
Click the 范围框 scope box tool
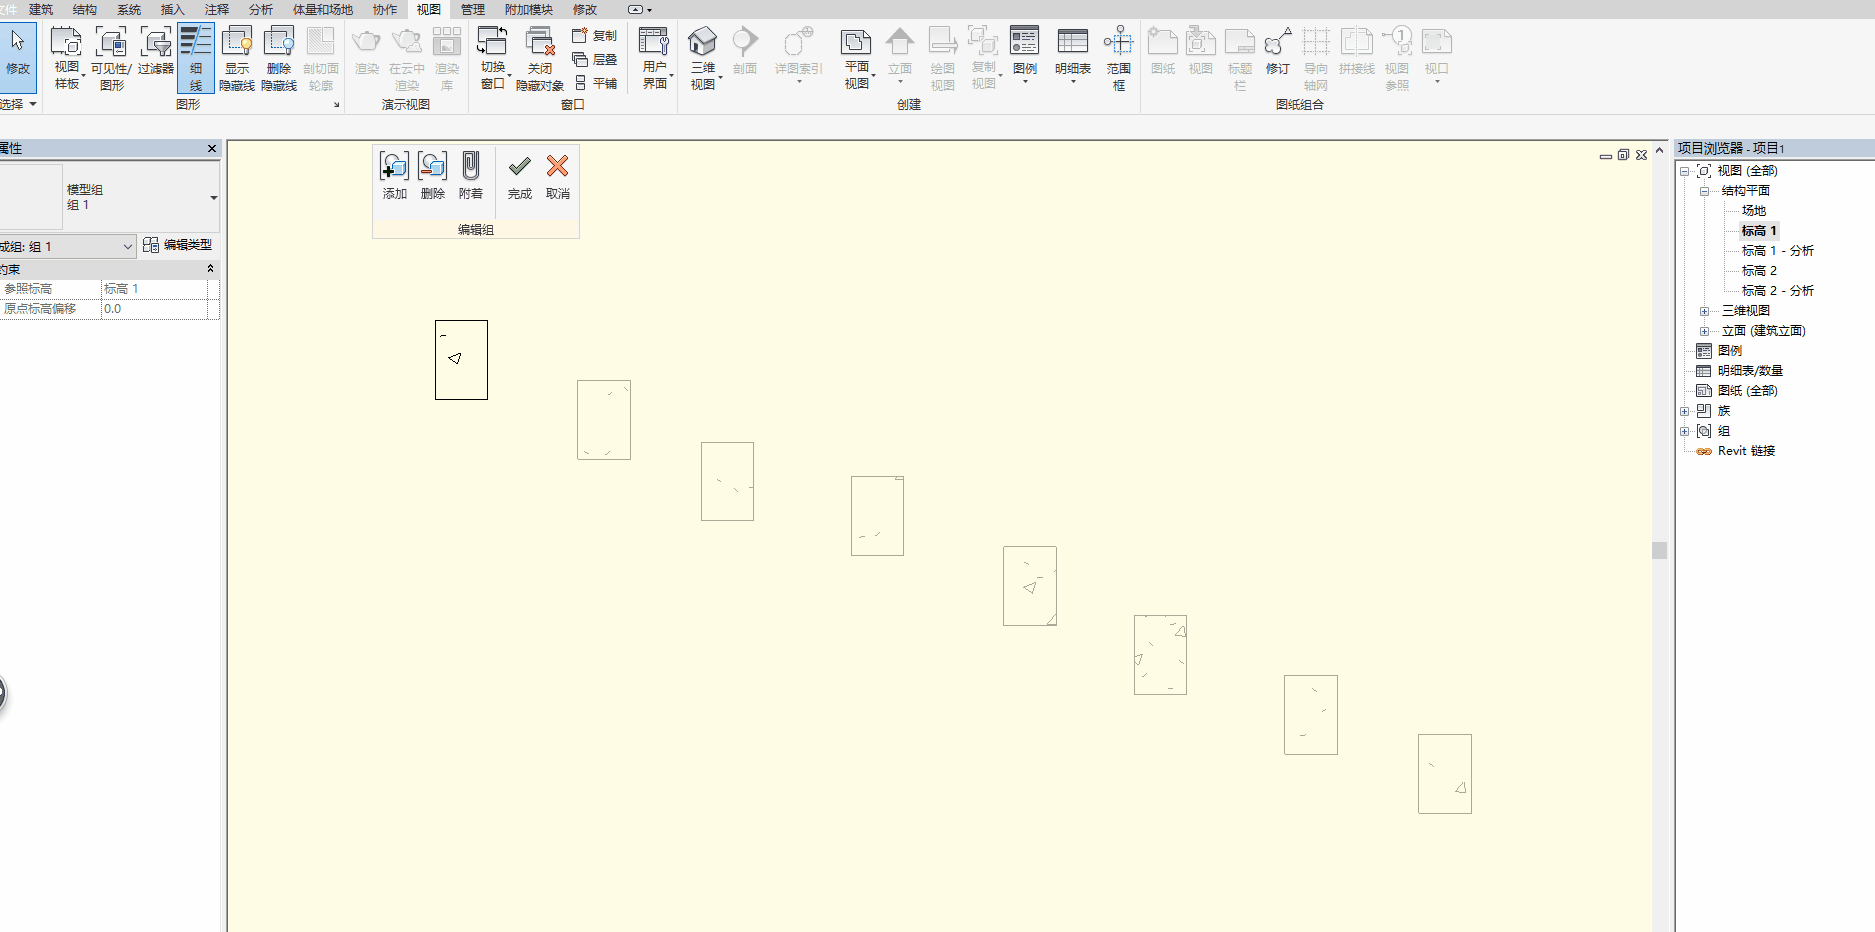tap(1119, 58)
